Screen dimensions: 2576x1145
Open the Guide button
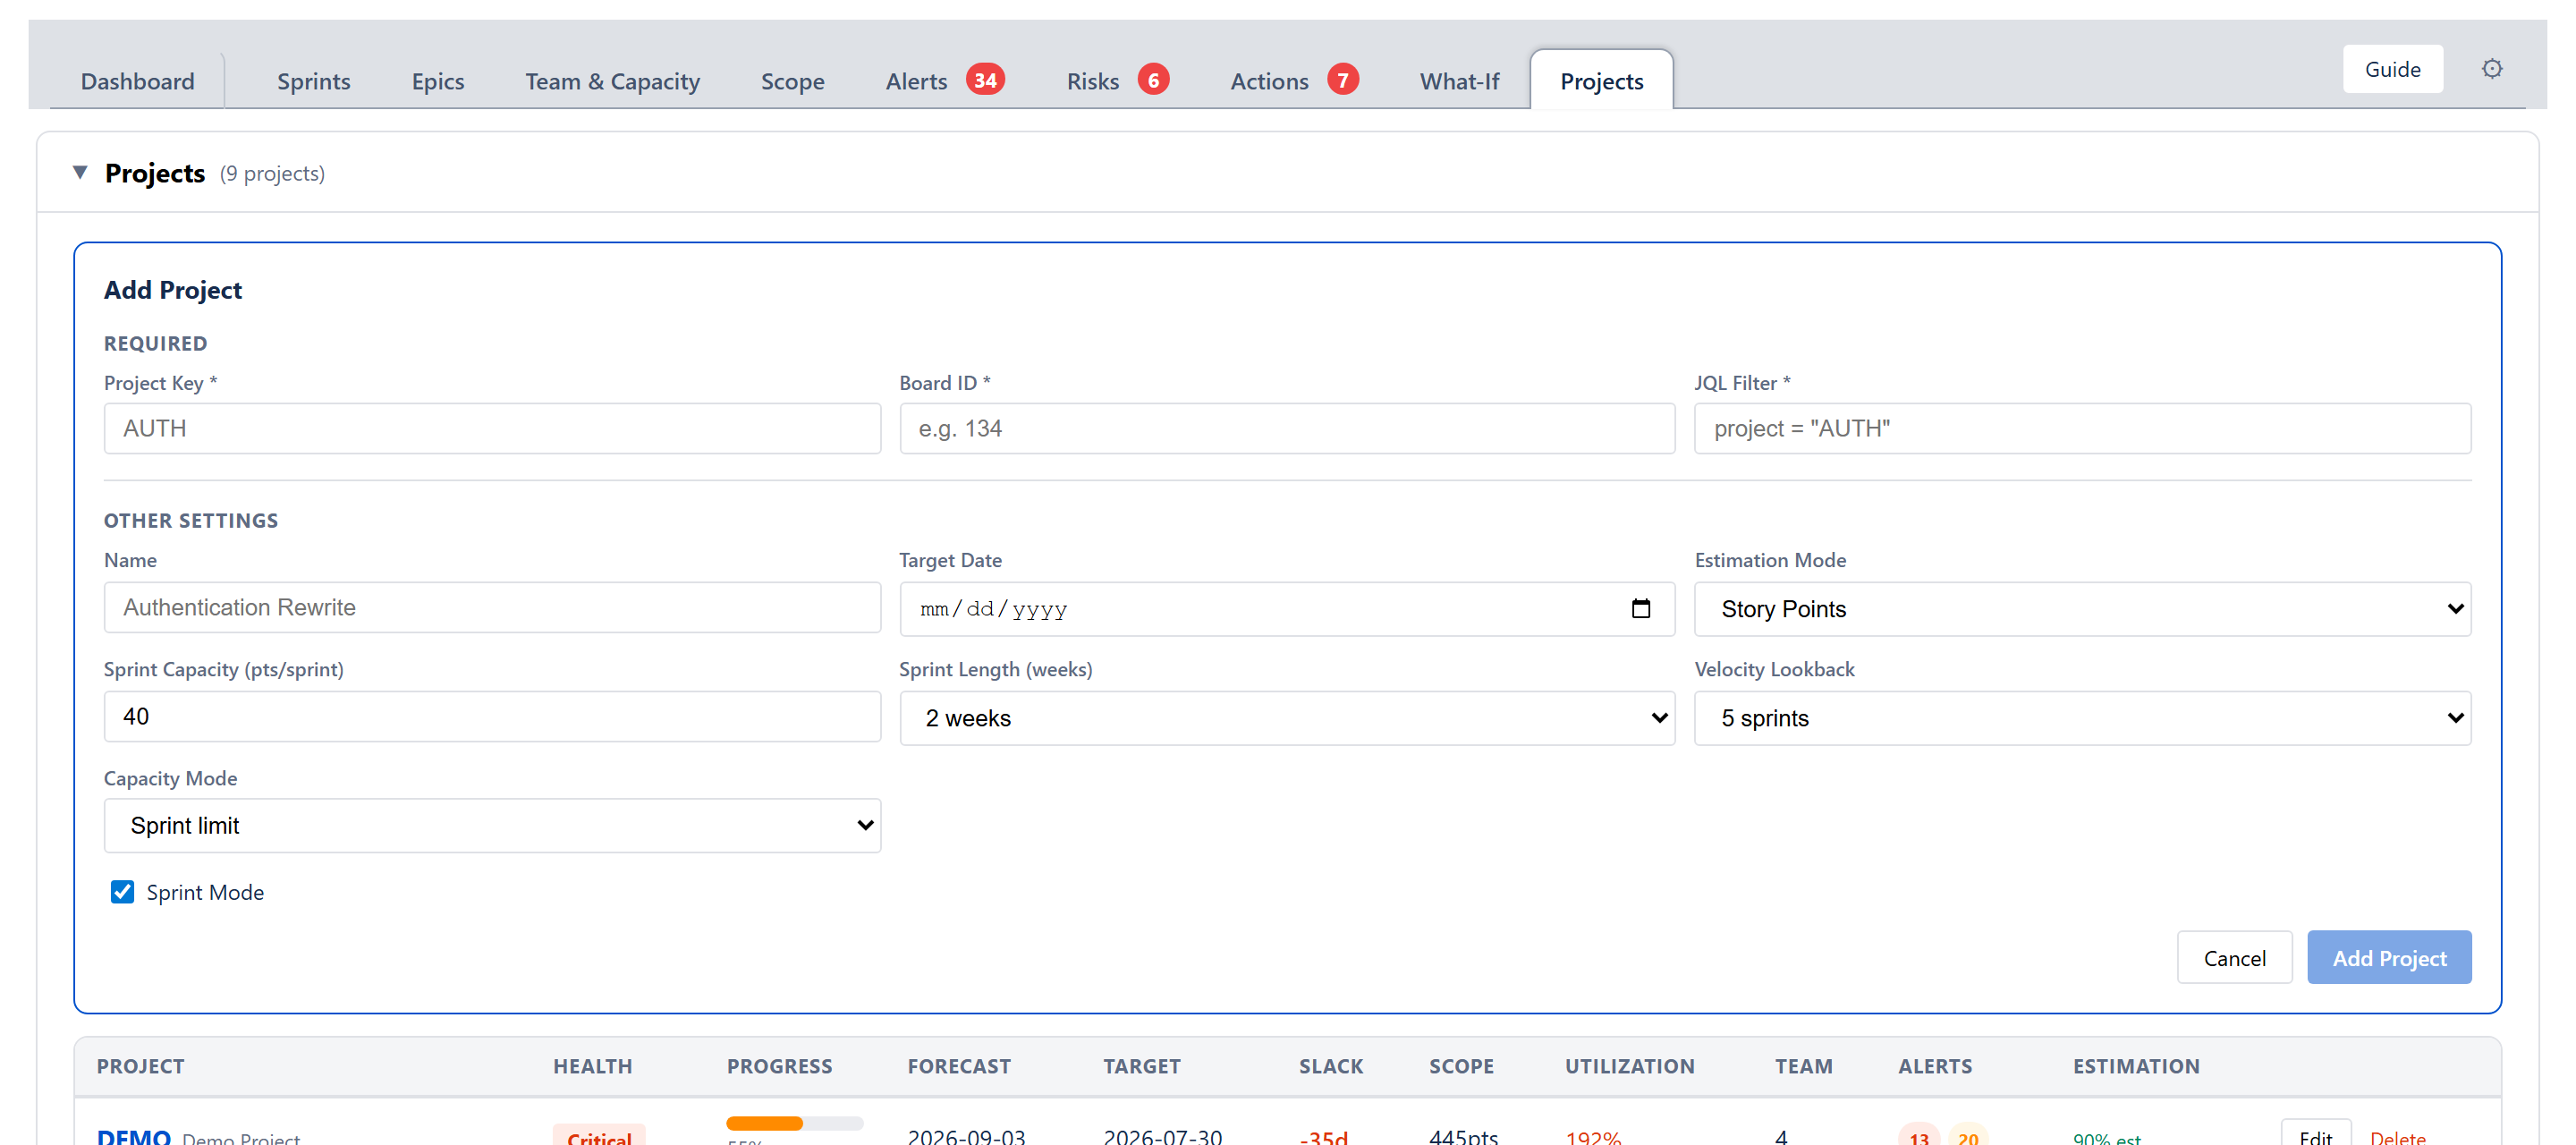2392,69
